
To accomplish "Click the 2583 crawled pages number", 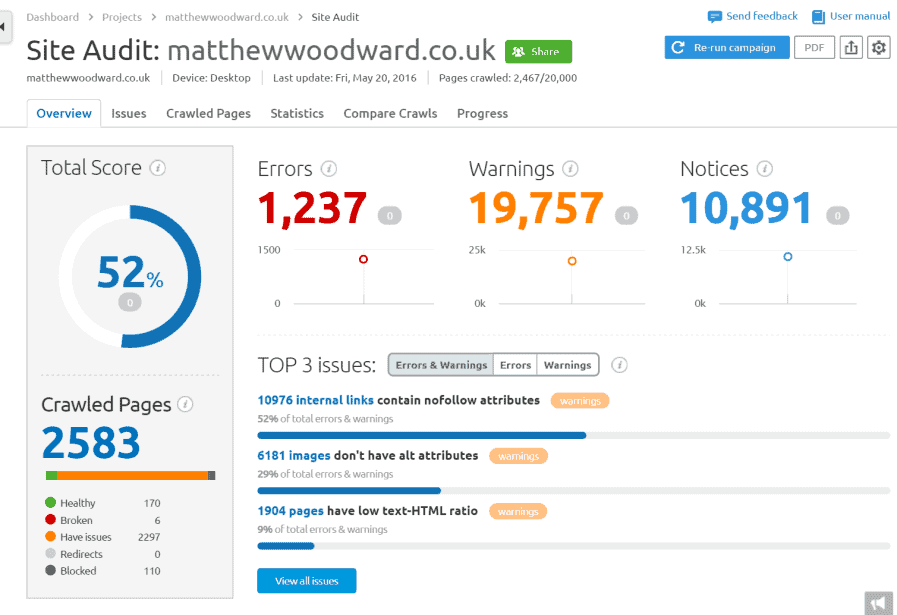I will [91, 443].
